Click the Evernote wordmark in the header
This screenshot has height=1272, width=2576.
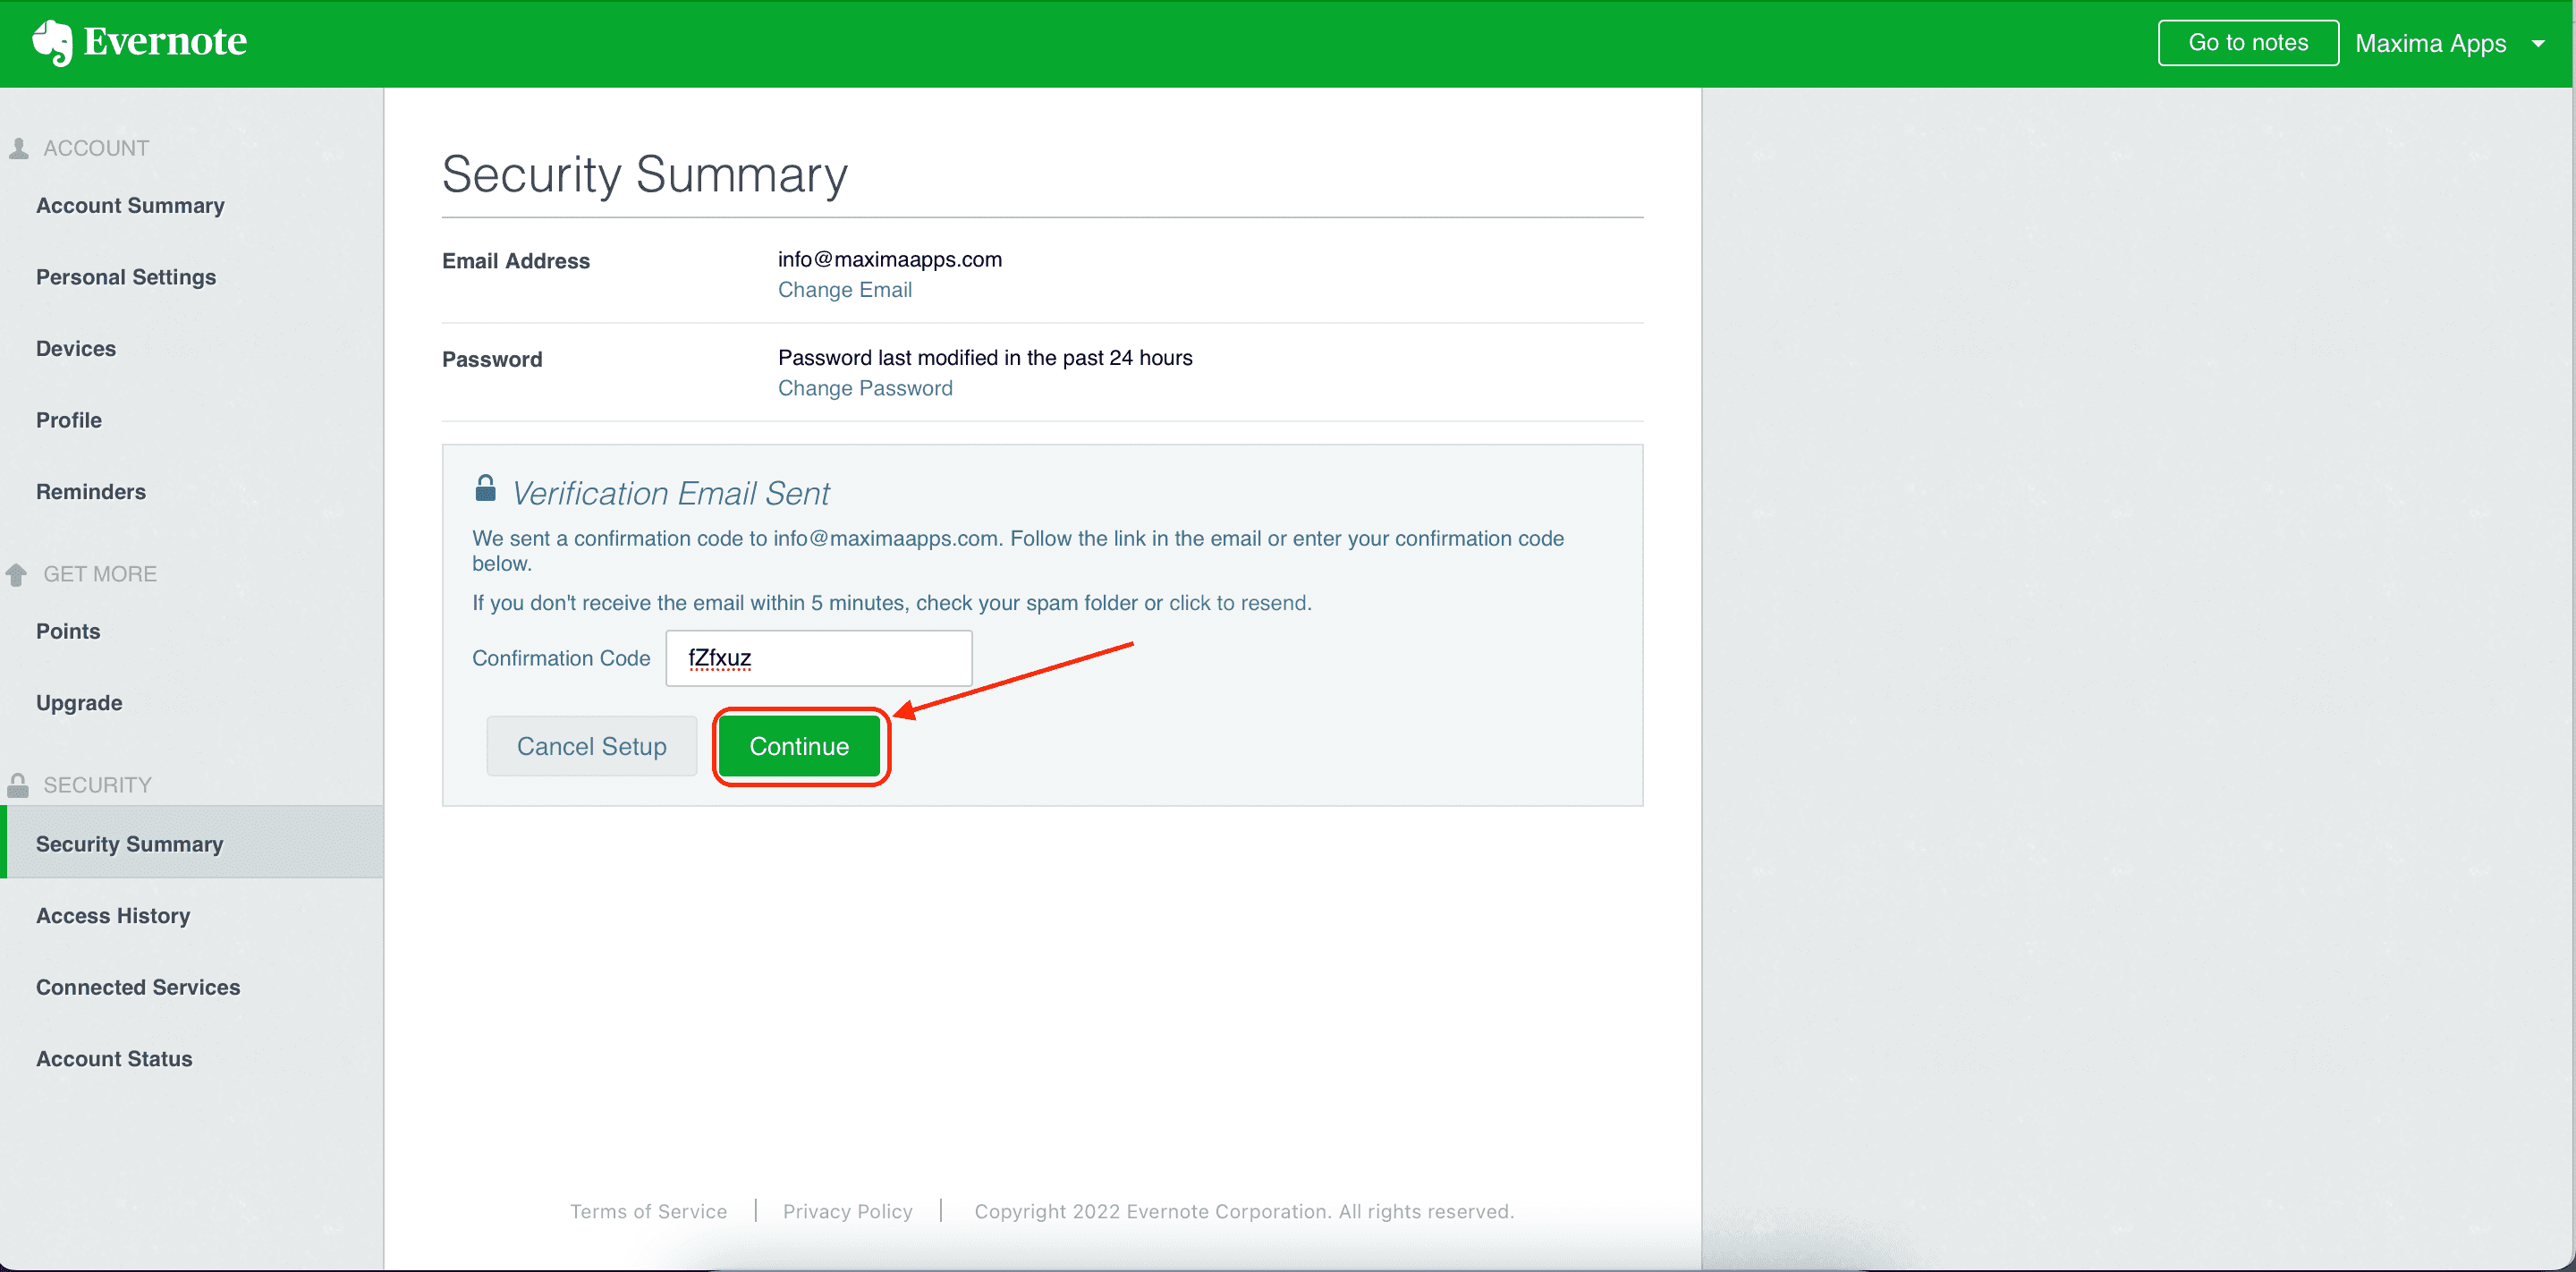coord(165,41)
